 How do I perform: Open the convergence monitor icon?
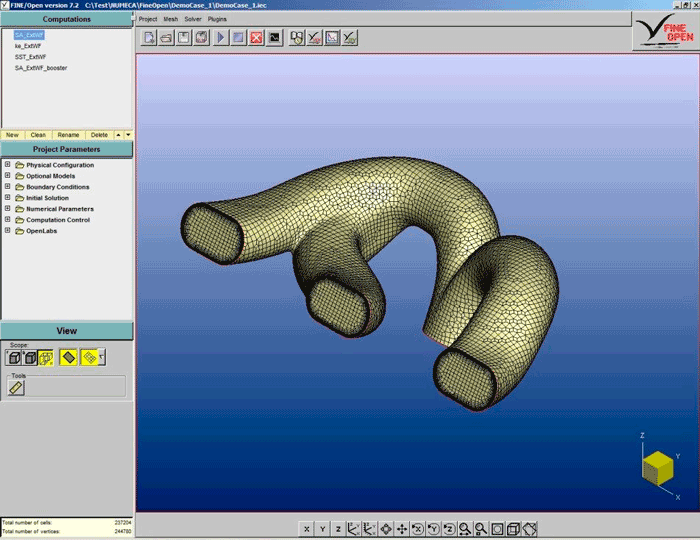[x=274, y=38]
